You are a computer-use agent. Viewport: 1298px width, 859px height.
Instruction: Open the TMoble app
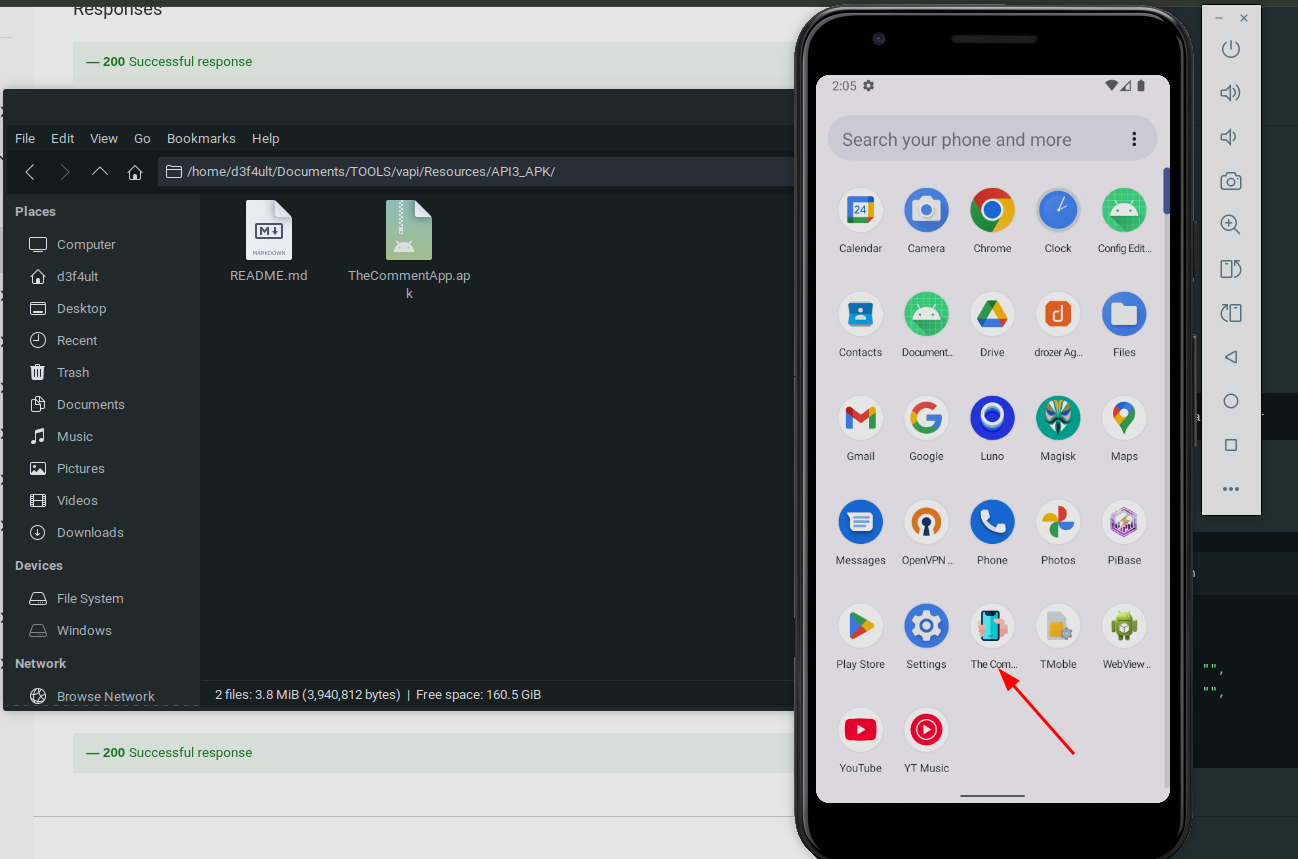tap(1058, 627)
